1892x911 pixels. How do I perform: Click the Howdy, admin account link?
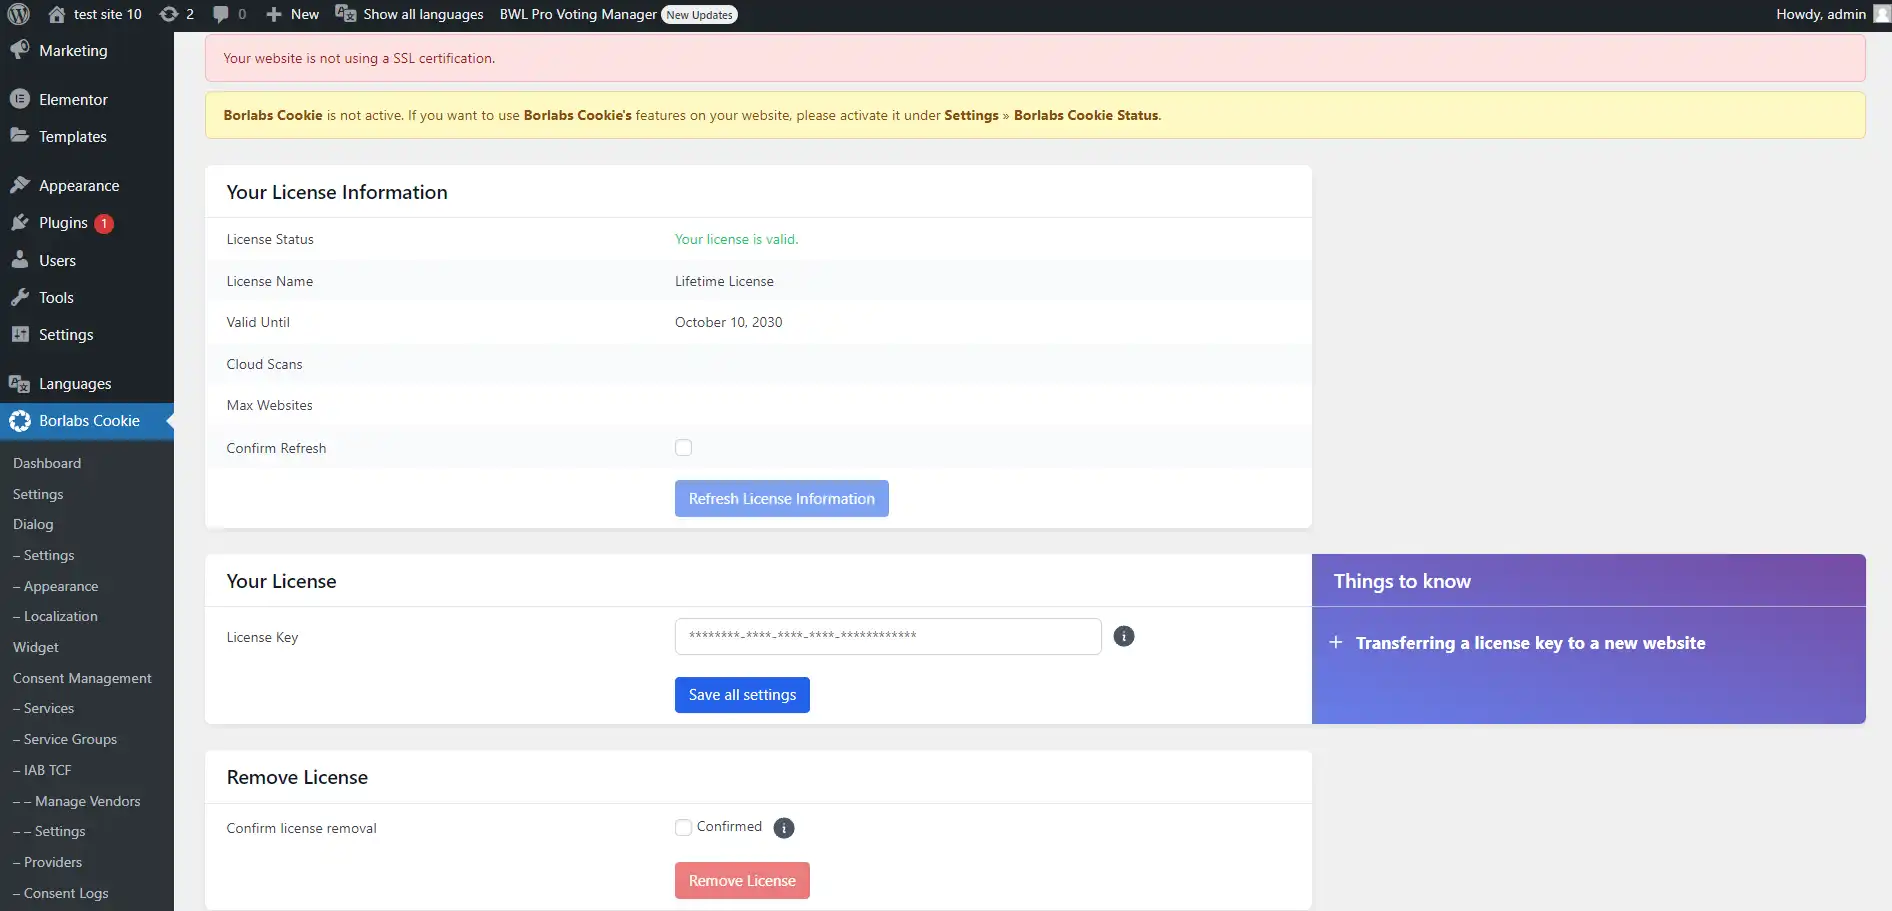(x=1821, y=14)
